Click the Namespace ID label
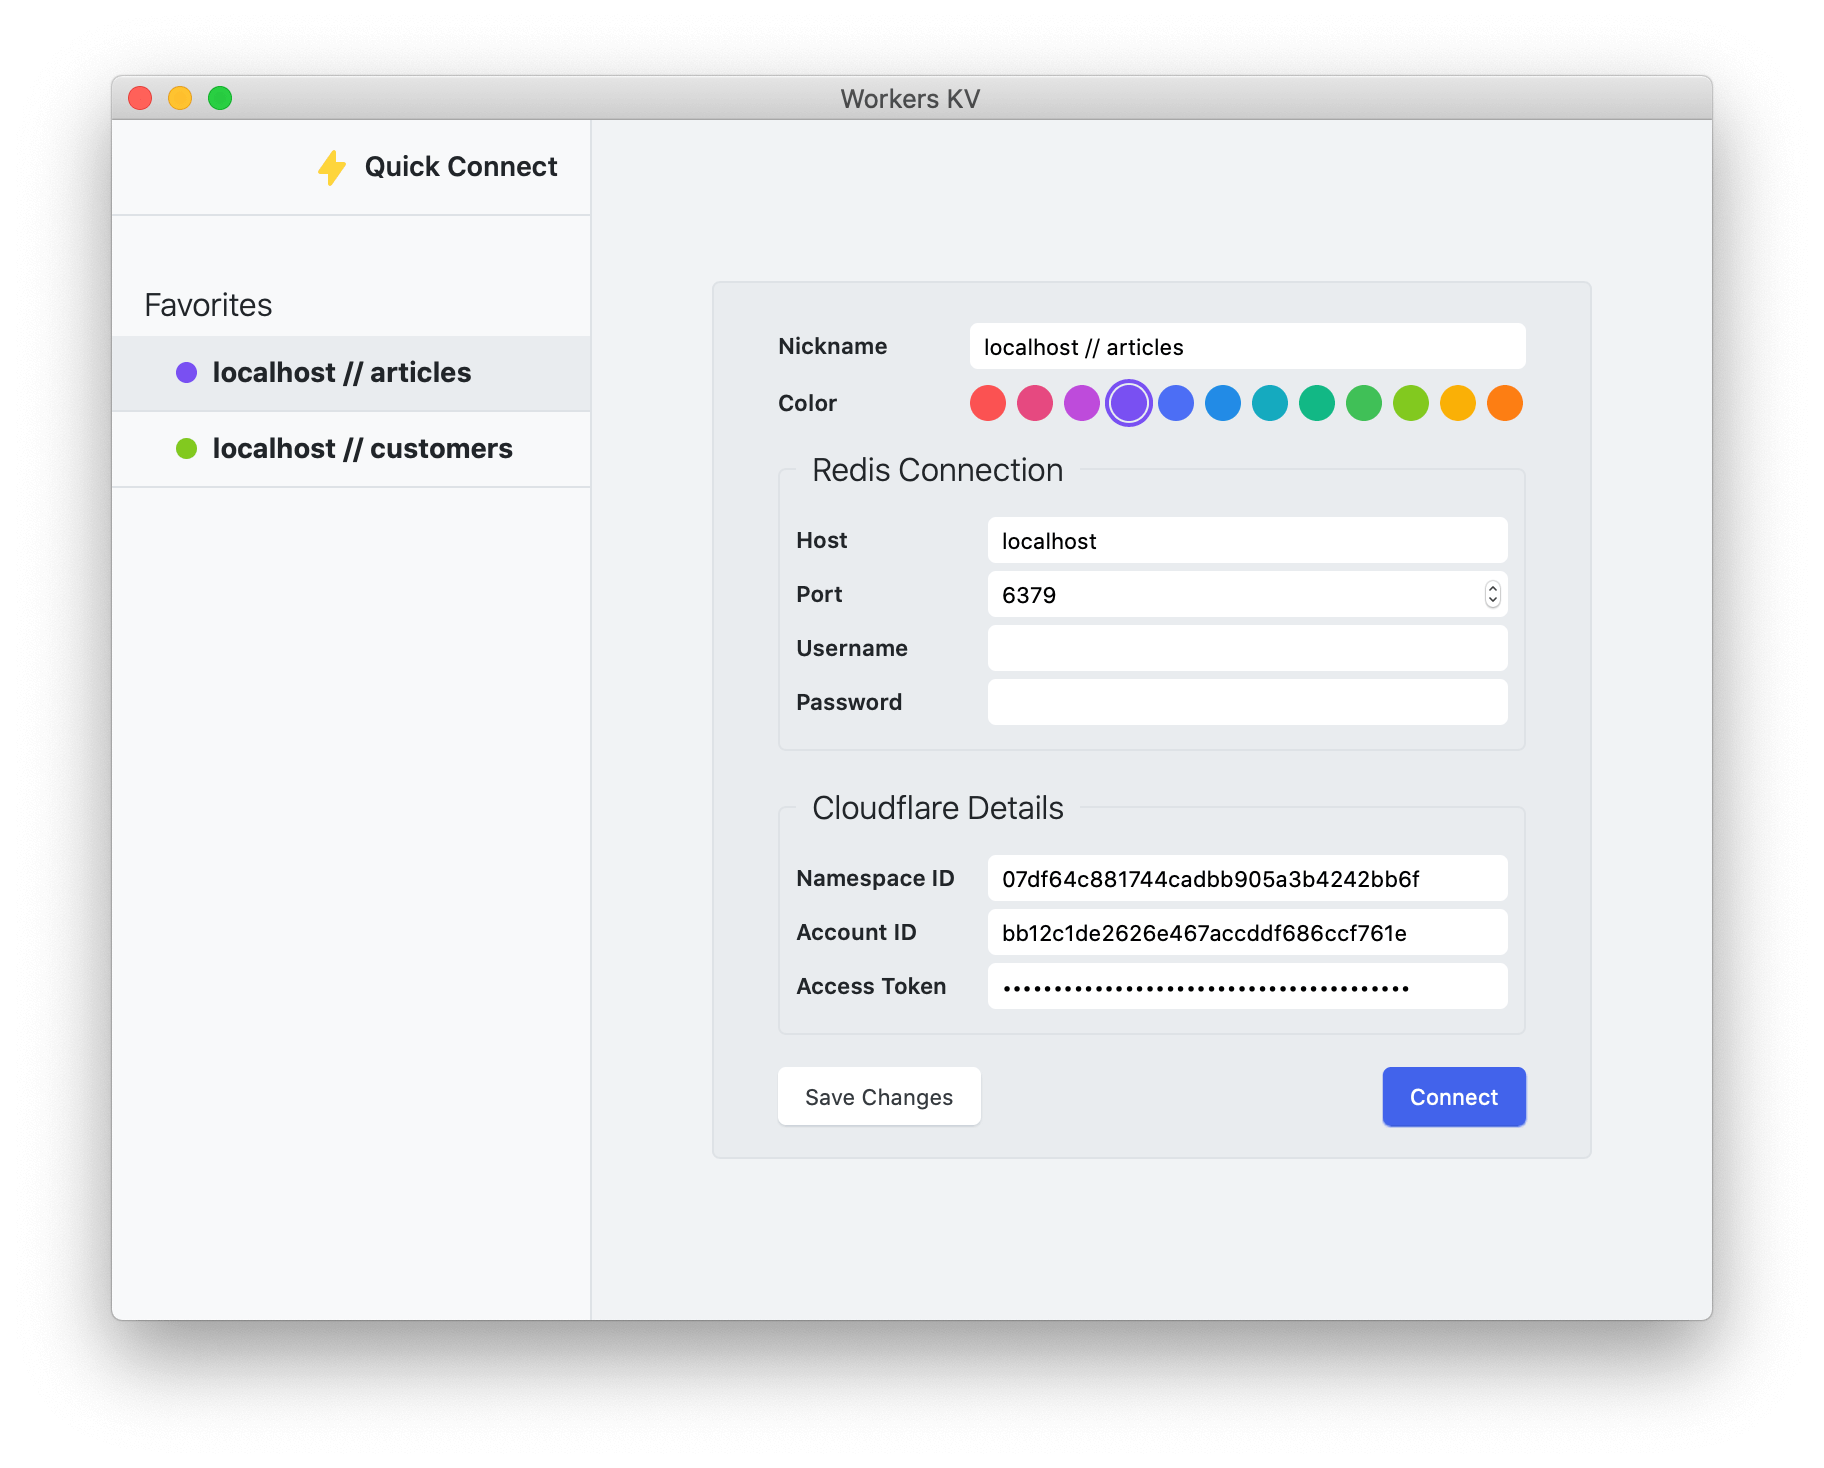1824x1468 pixels. (875, 879)
